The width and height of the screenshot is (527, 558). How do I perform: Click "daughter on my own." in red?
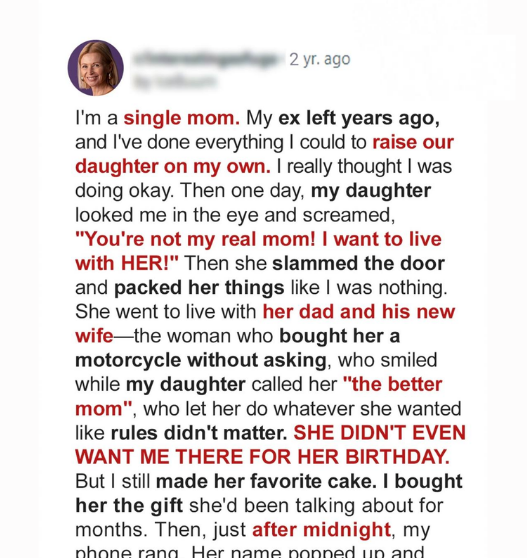173,166
